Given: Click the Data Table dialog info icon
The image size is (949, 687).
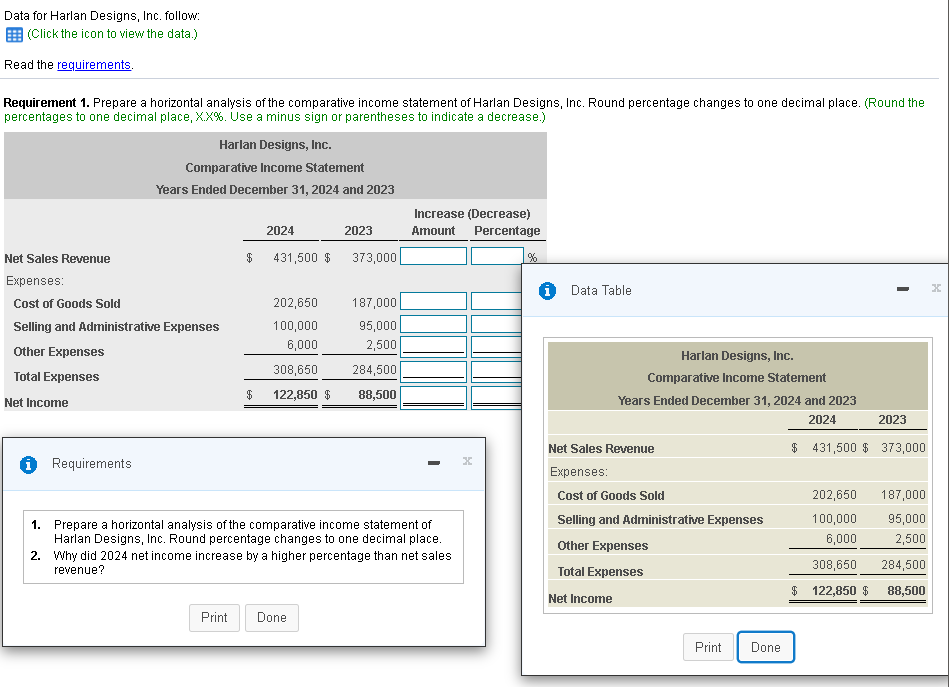Looking at the screenshot, I should click(547, 291).
